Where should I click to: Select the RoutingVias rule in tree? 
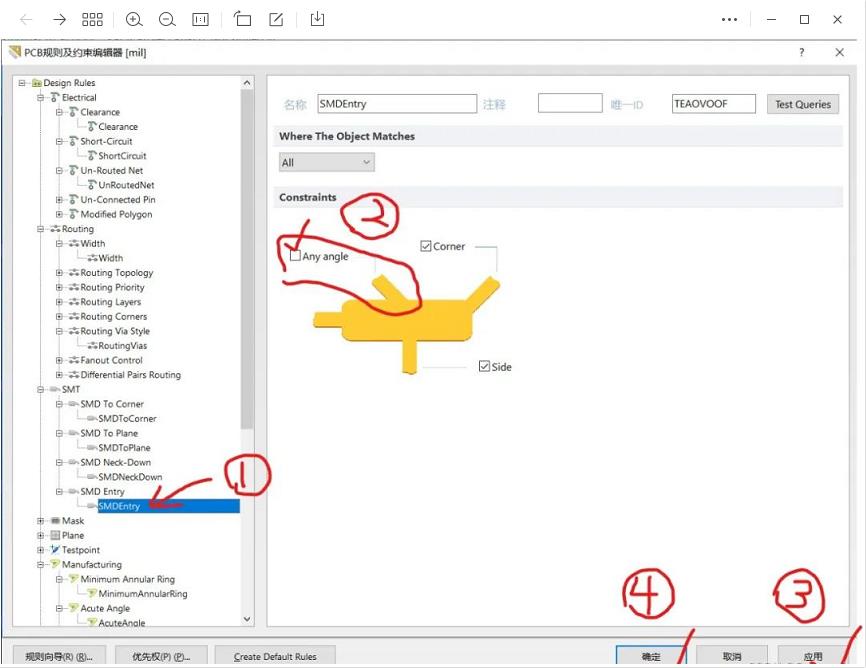[122, 346]
